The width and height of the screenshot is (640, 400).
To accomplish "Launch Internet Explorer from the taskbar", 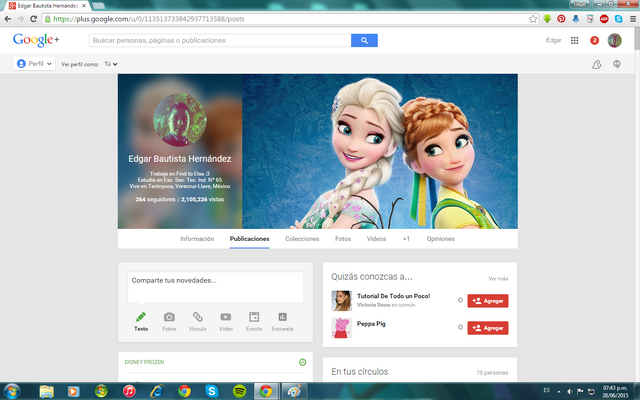I will click(157, 391).
